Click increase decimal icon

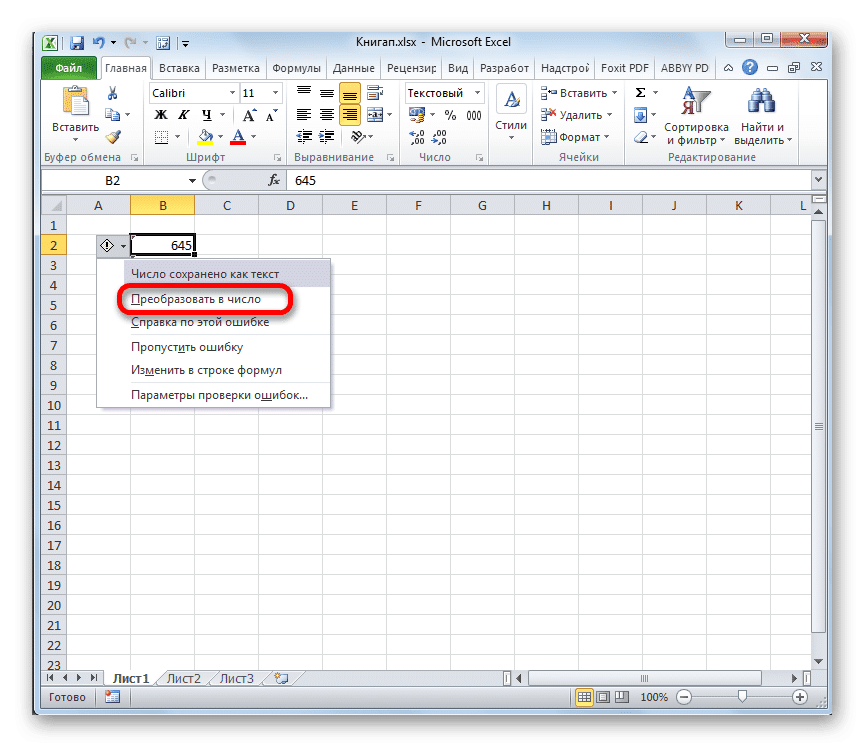(417, 137)
